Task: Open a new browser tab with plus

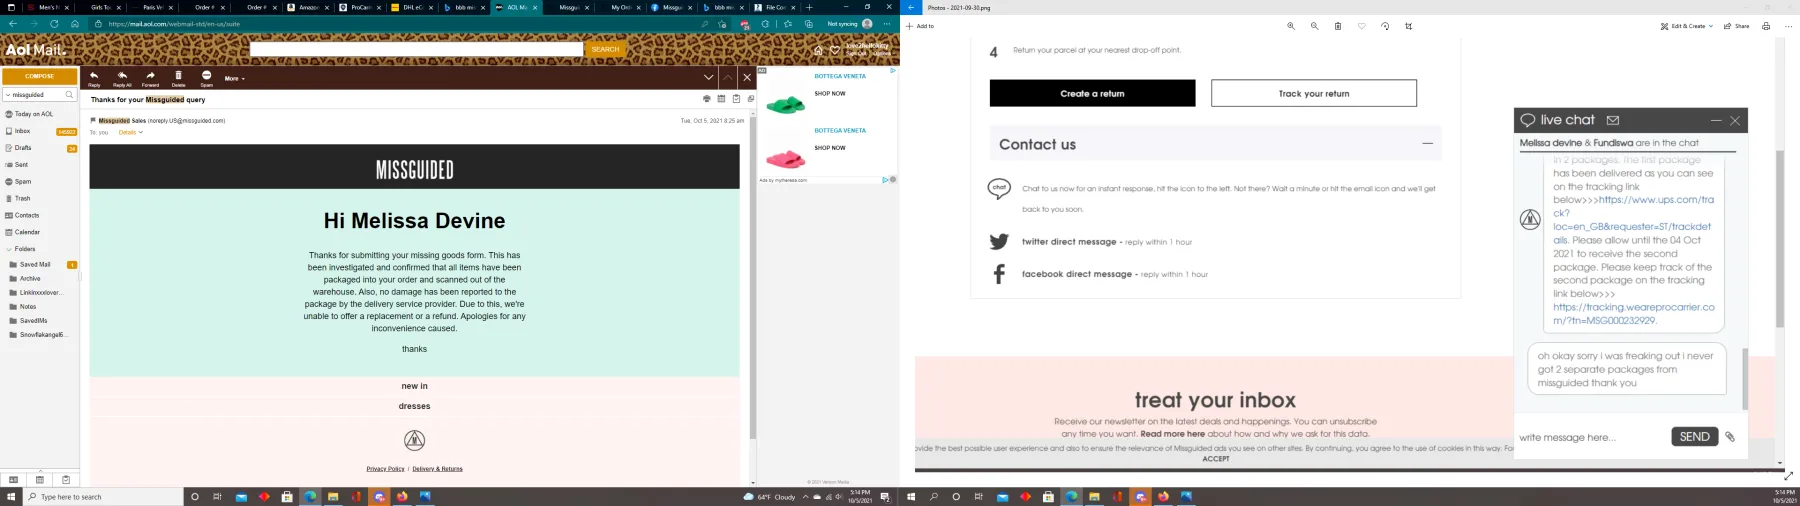Action: point(810,7)
